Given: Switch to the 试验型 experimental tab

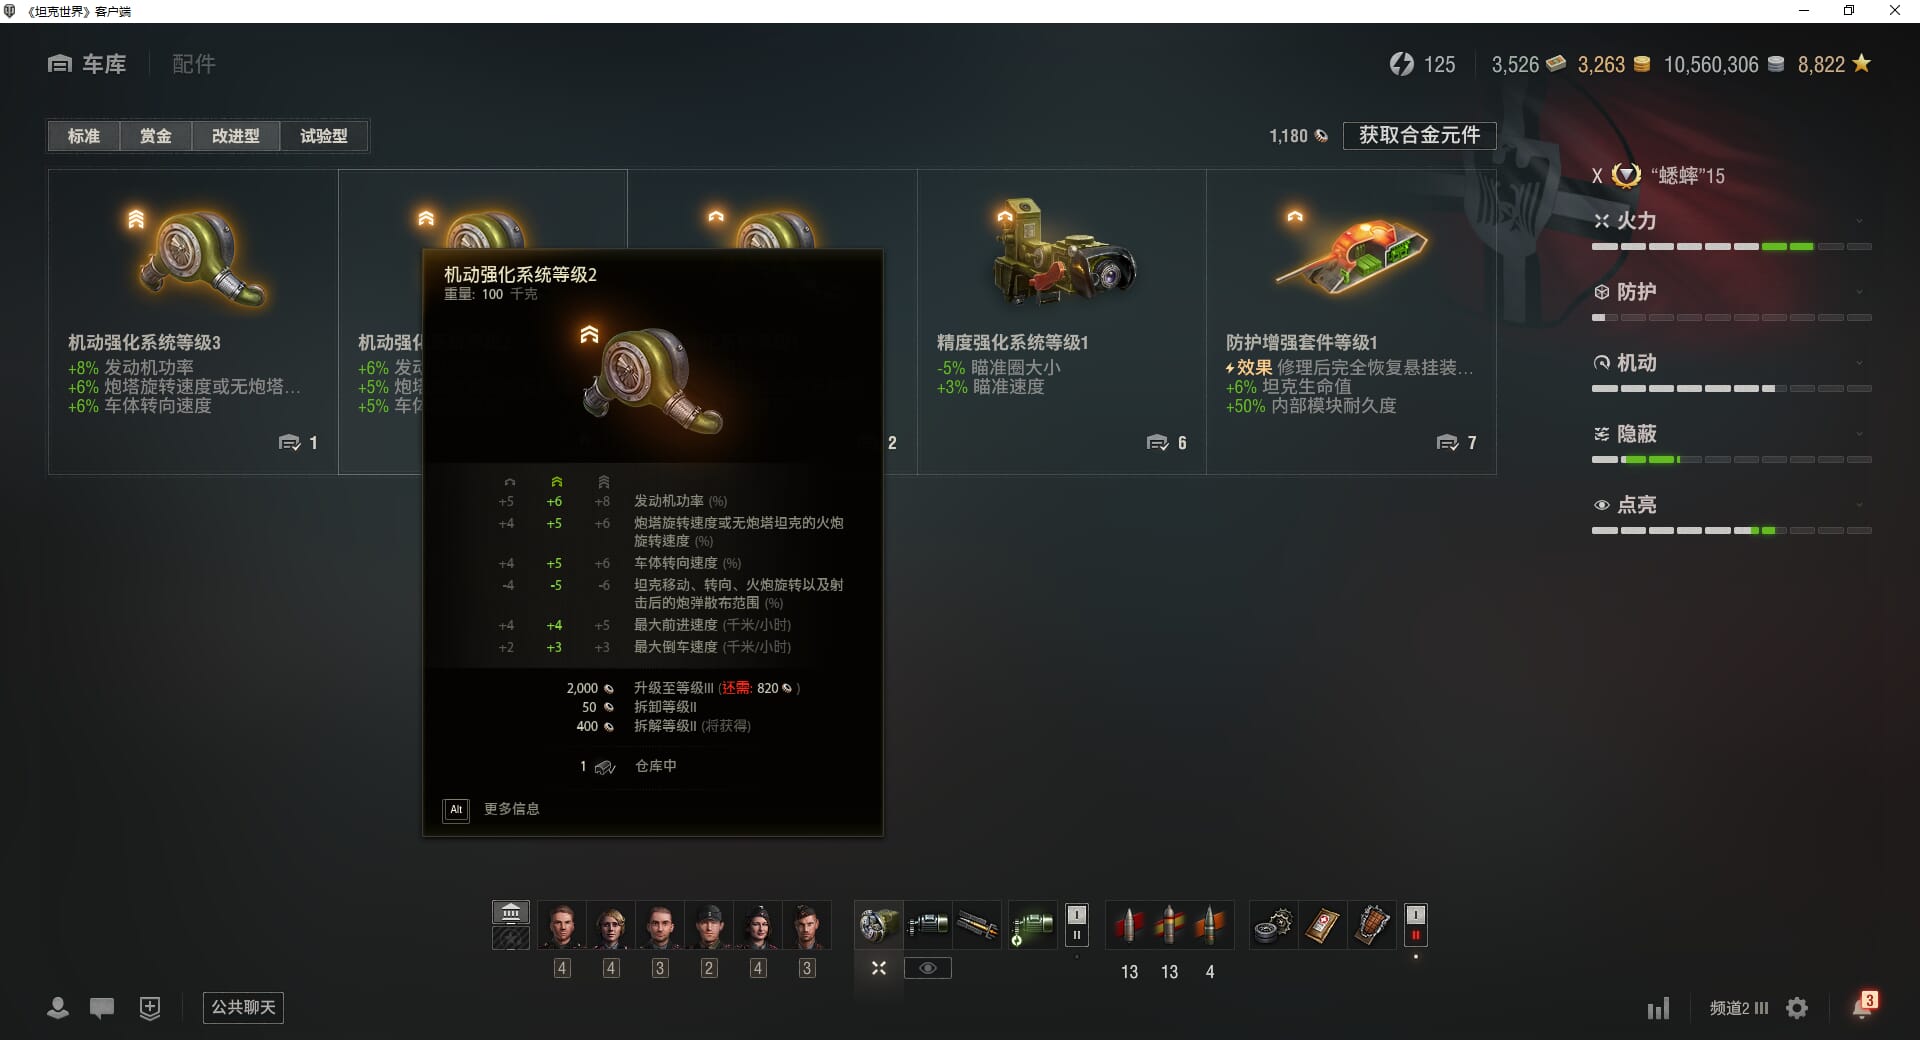Looking at the screenshot, I should tap(324, 136).
